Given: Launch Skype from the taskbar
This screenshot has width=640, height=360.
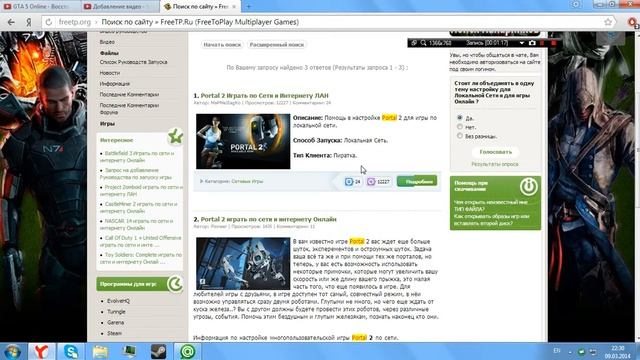Looking at the screenshot, I should click(71, 351).
